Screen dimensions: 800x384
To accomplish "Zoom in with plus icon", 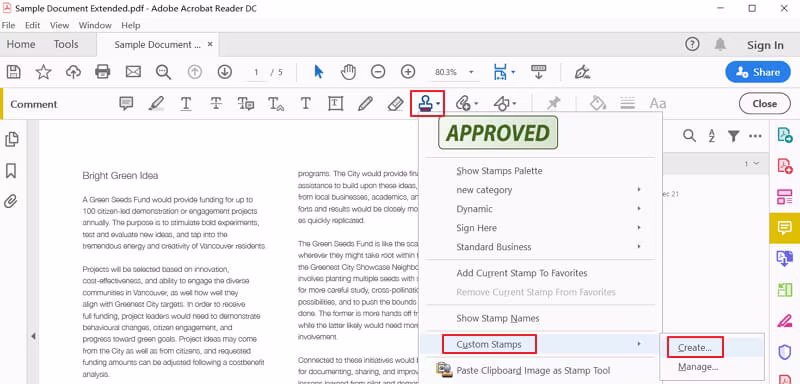I will [408, 72].
